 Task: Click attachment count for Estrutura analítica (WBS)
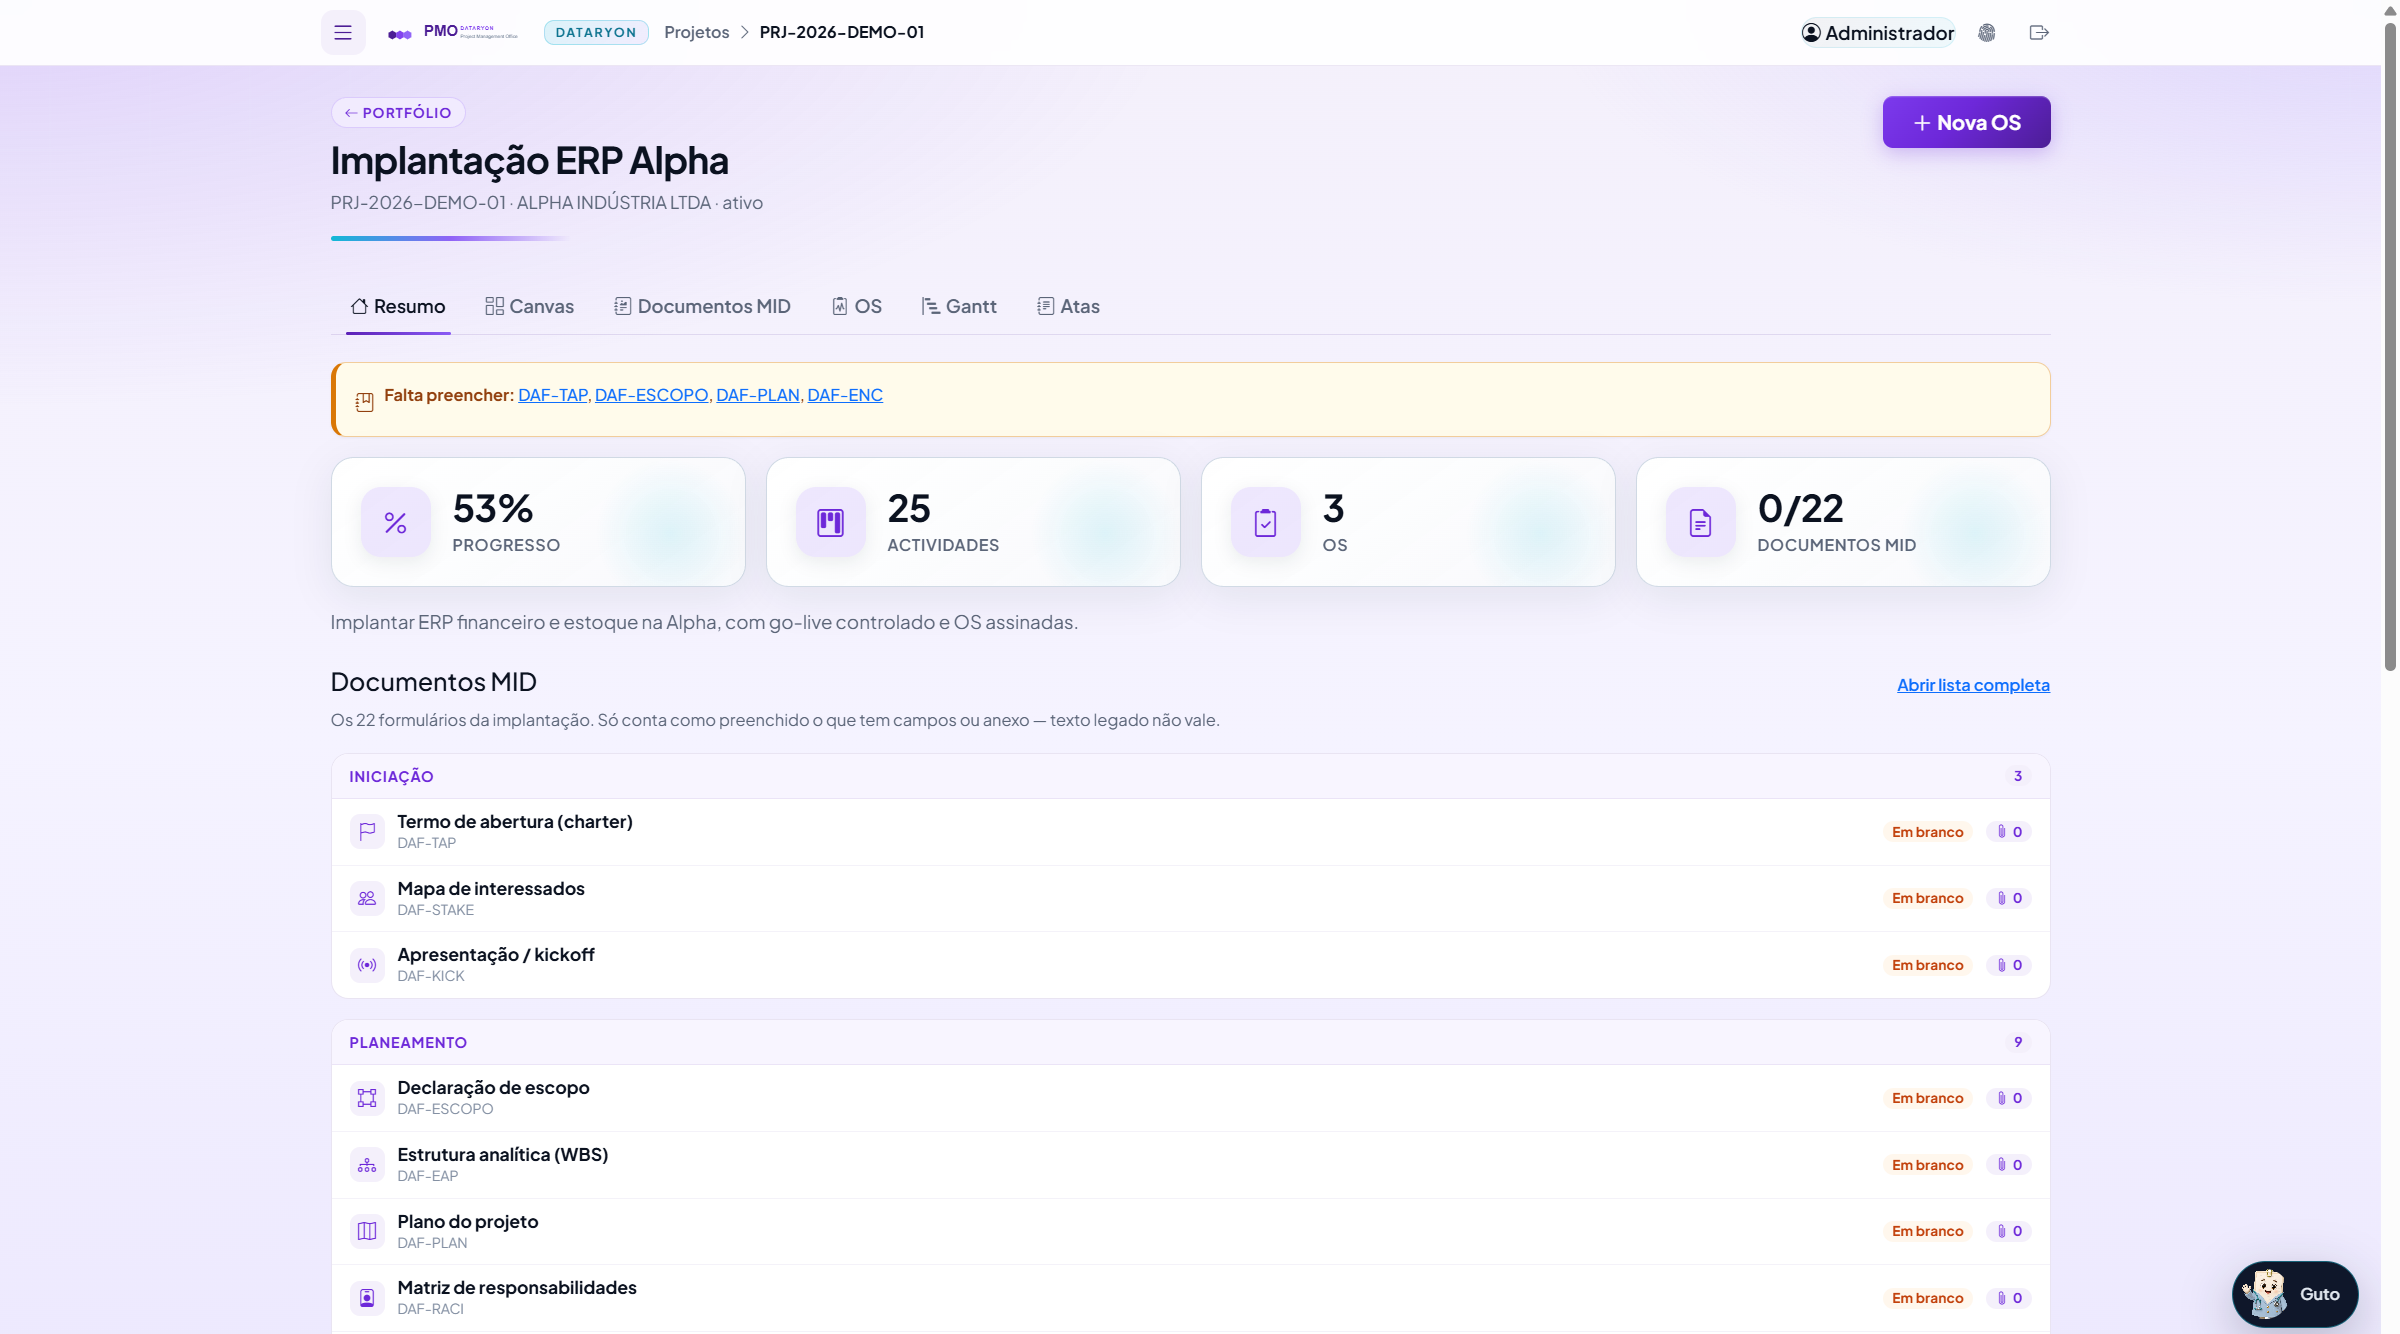[x=2009, y=1165]
